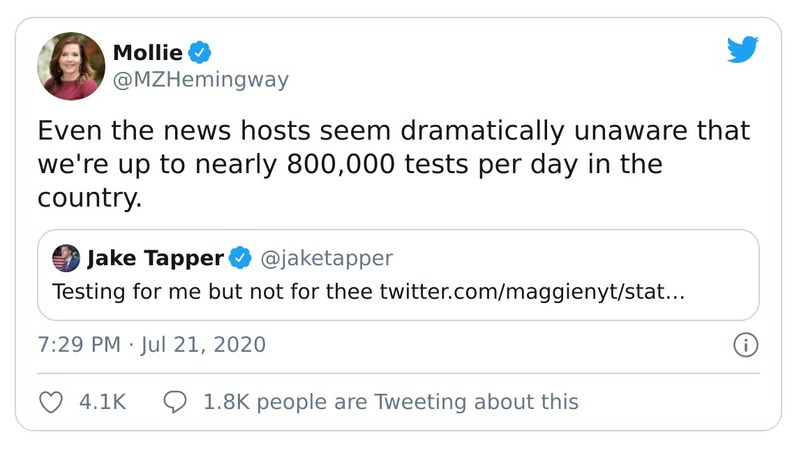Image resolution: width=799 pixels, height=453 pixels.
Task: Click the Twitter bird logo
Action: click(x=742, y=51)
